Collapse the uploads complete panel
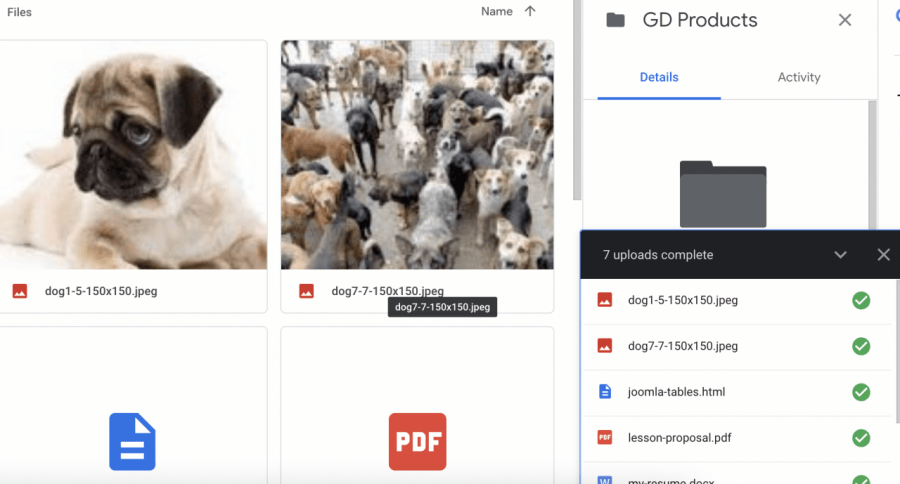Screen dimensions: 900x484 tap(841, 255)
